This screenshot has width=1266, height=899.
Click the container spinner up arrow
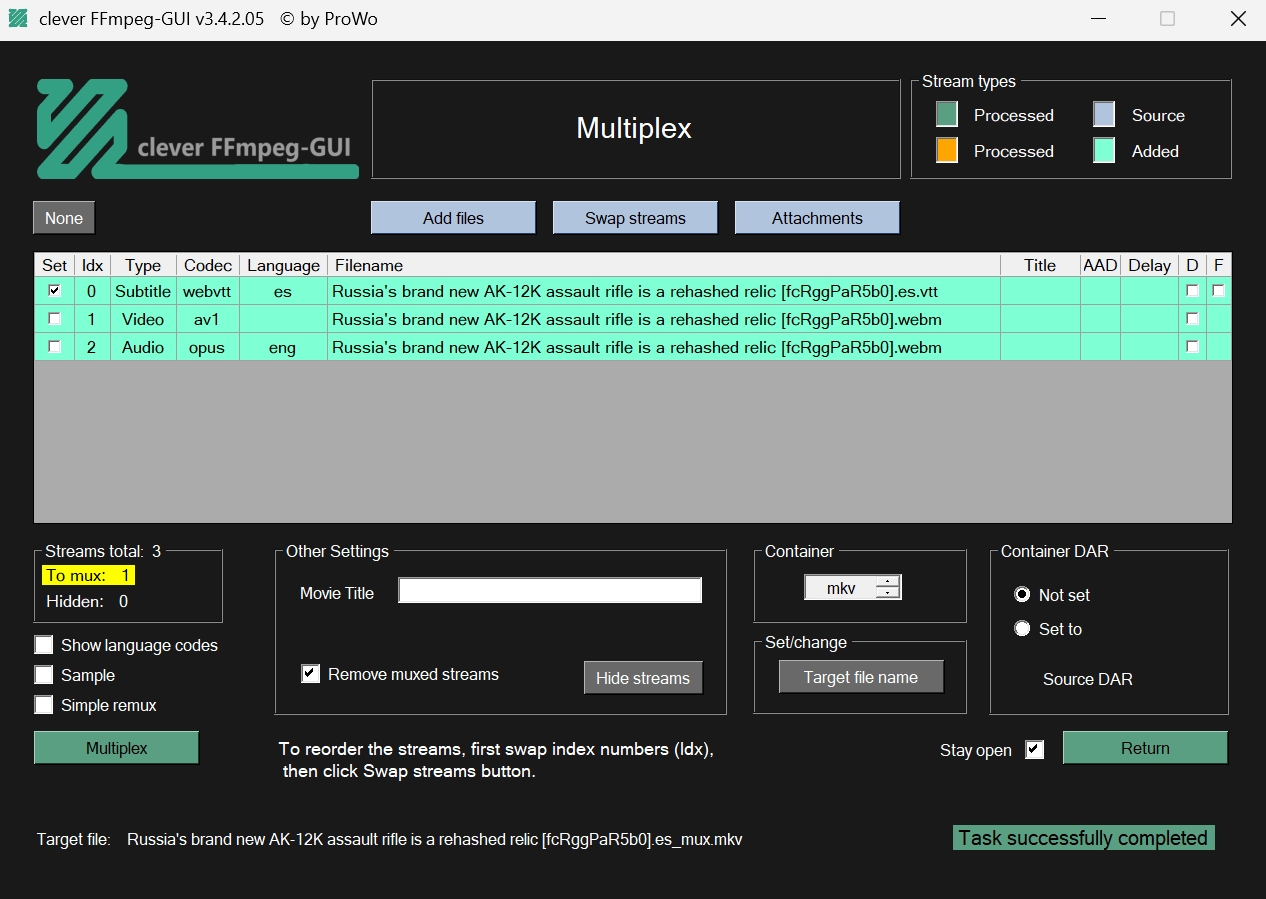888,582
